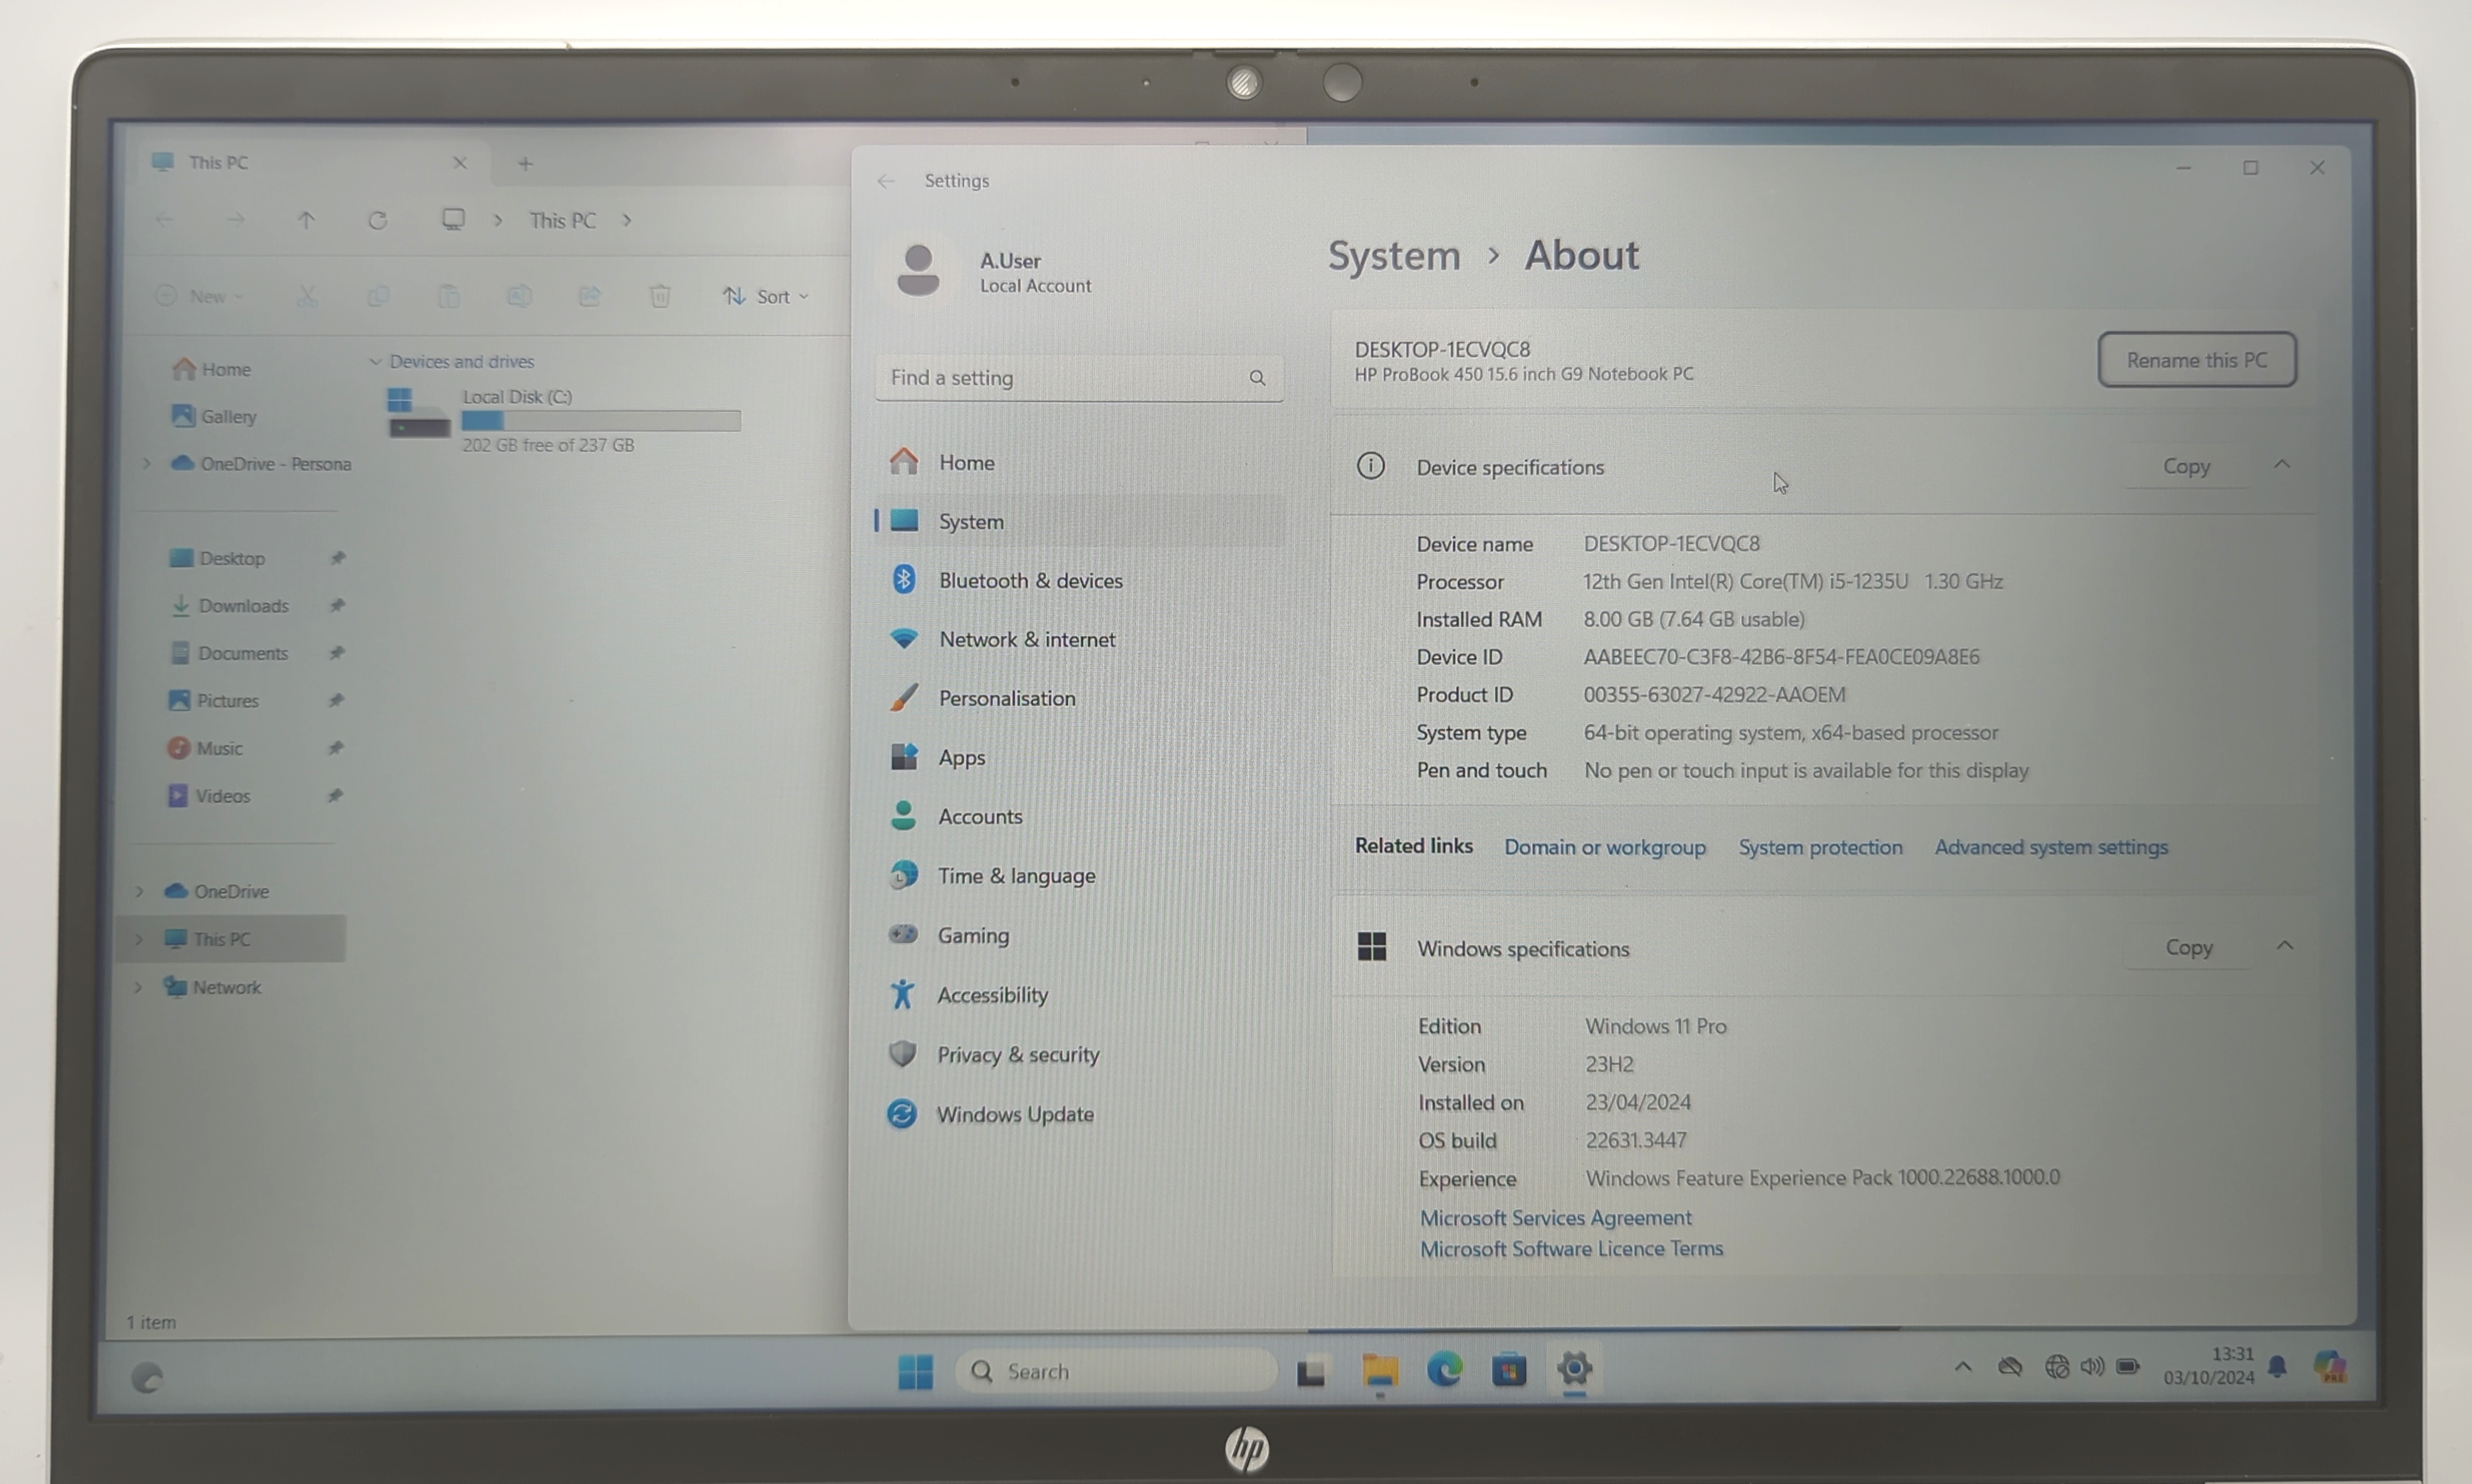Click the taskbar Settings gear icon
Image resolution: width=2472 pixels, height=1484 pixels.
(x=1573, y=1368)
